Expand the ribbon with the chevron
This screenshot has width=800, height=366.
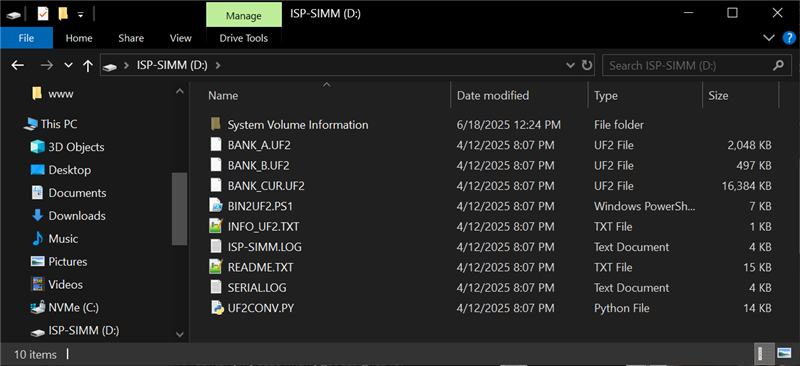coord(768,38)
